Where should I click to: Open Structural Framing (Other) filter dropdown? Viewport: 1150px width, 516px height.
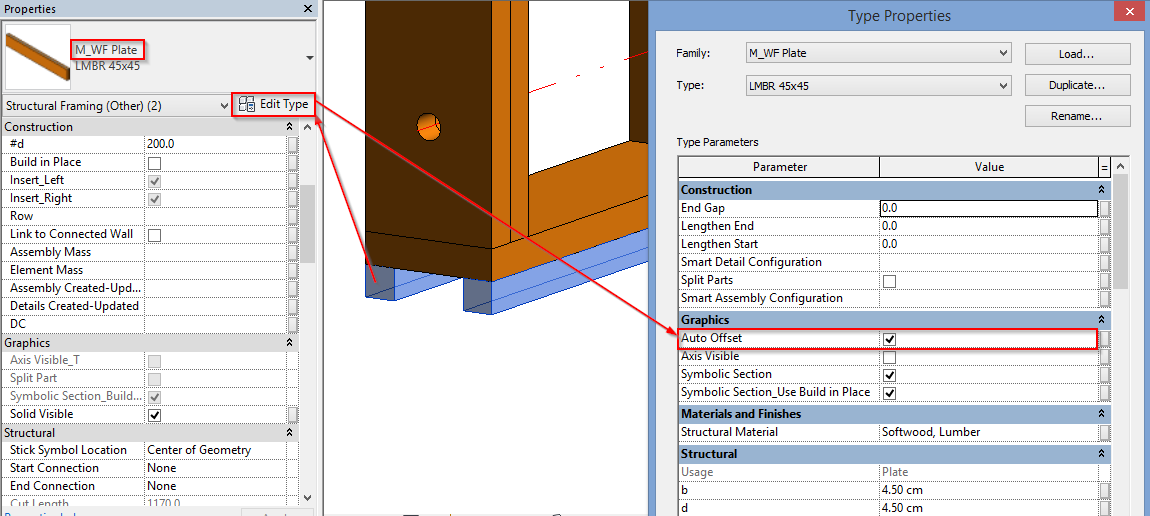click(x=222, y=105)
